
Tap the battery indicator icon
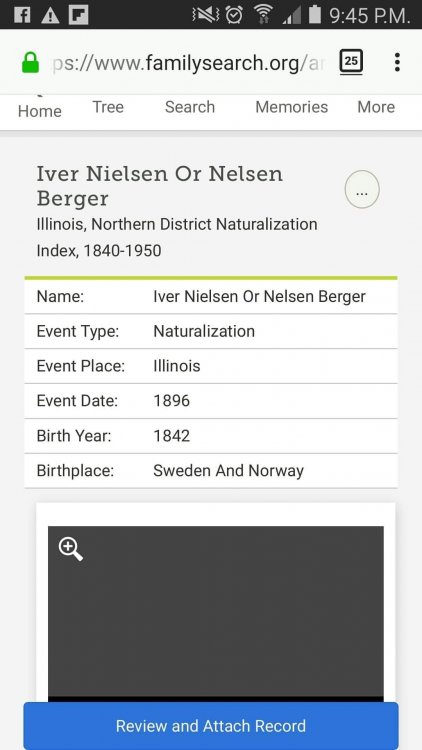pos(314,14)
